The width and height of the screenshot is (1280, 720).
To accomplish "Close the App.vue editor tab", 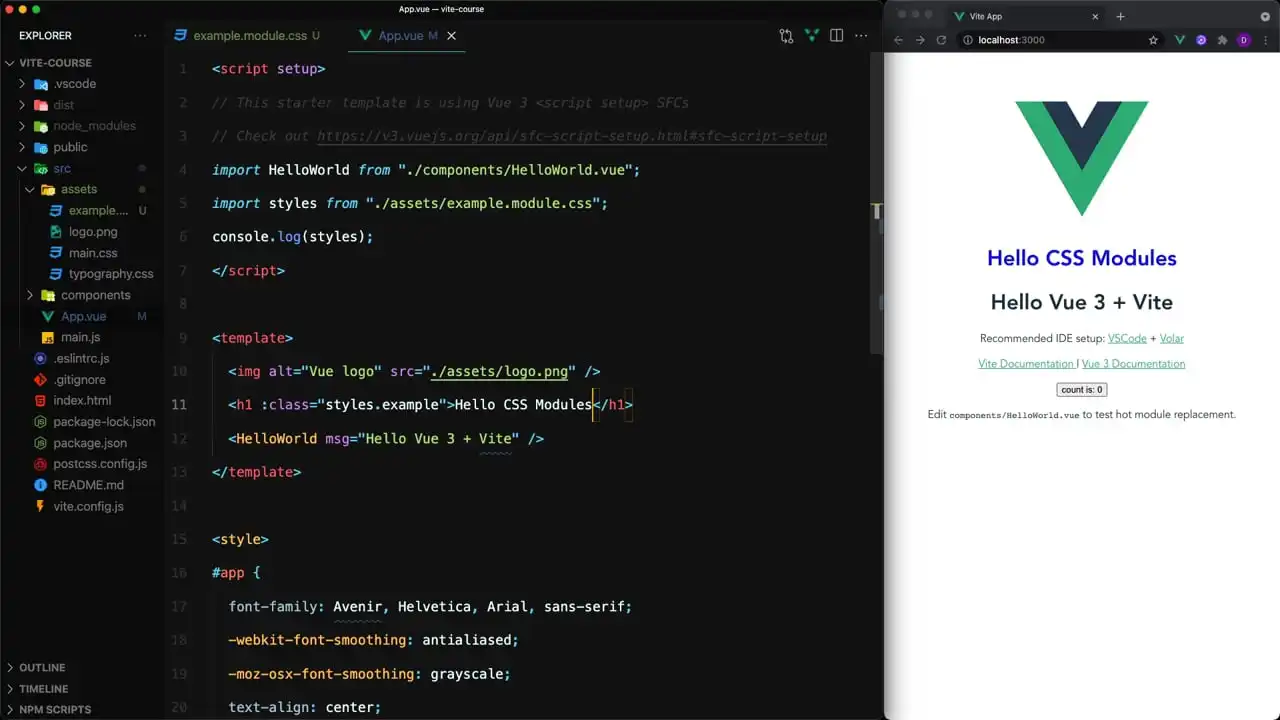I will [451, 36].
